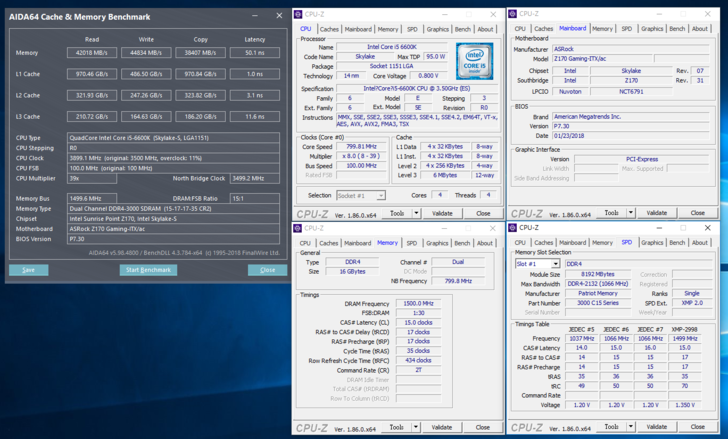Expand the Tools dropdown arrow in the CPU tab window
Viewport: 728px width, 439px height.
[416, 213]
